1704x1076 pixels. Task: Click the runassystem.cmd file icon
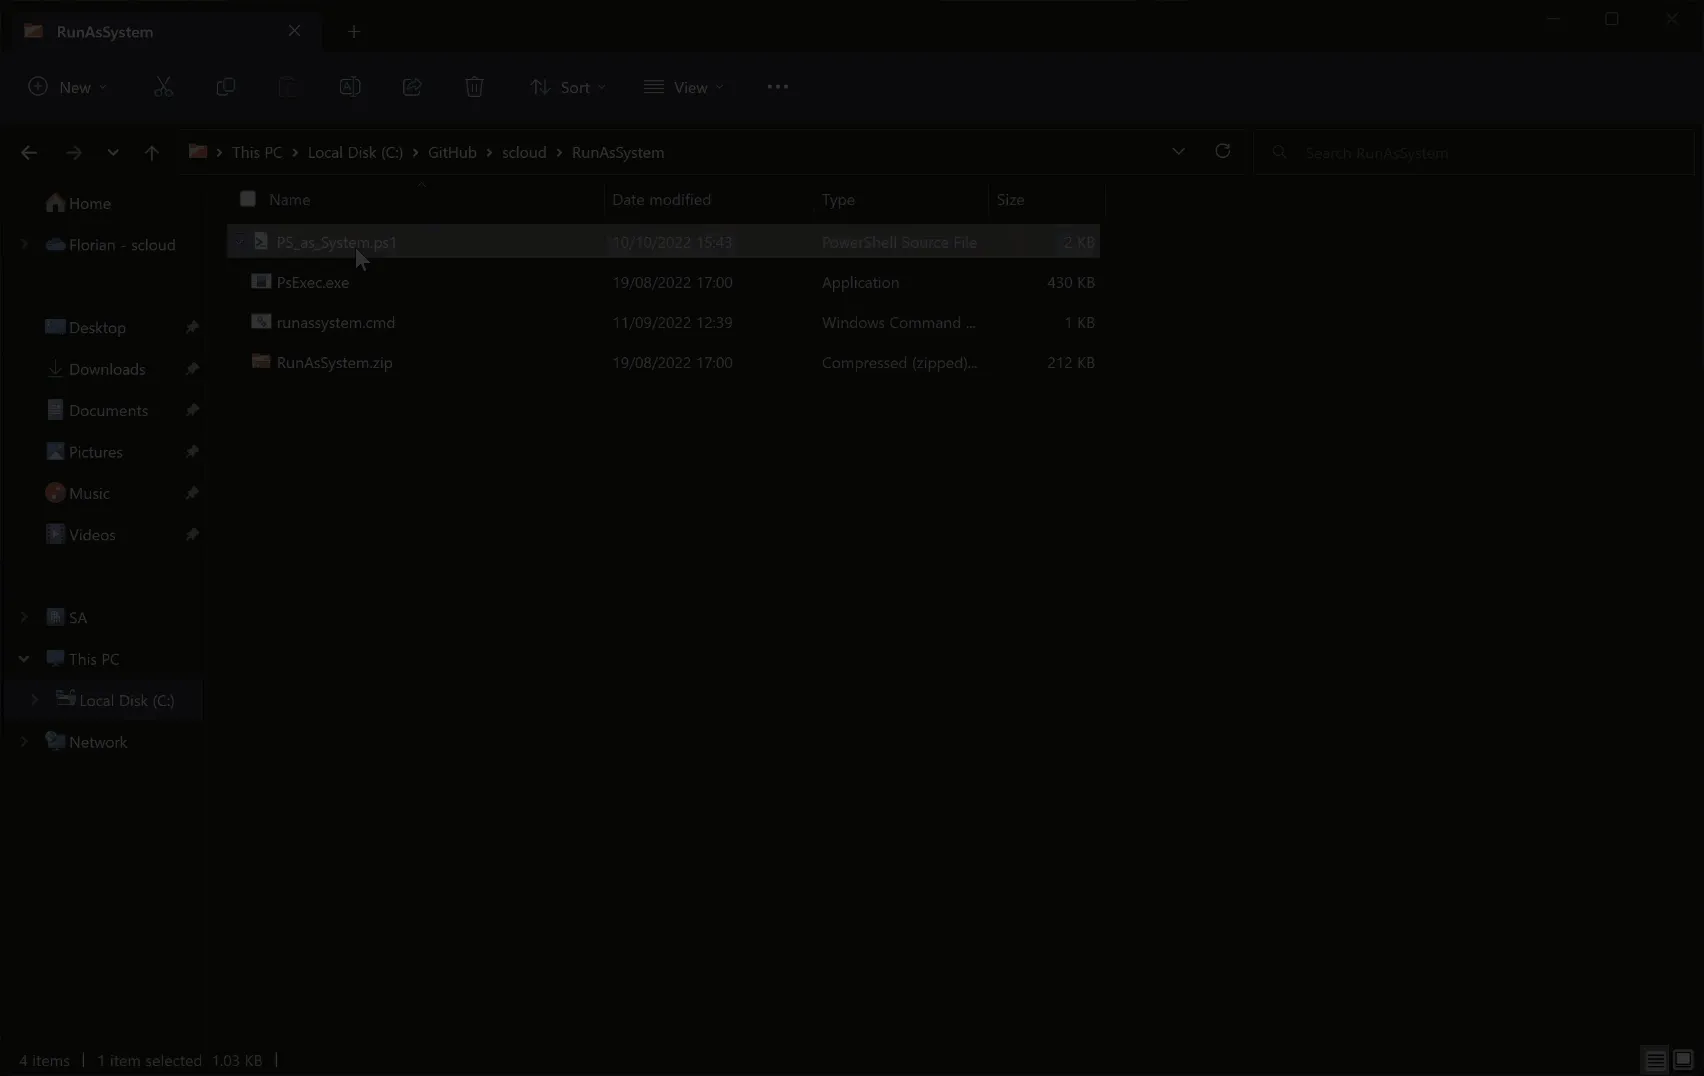261,321
